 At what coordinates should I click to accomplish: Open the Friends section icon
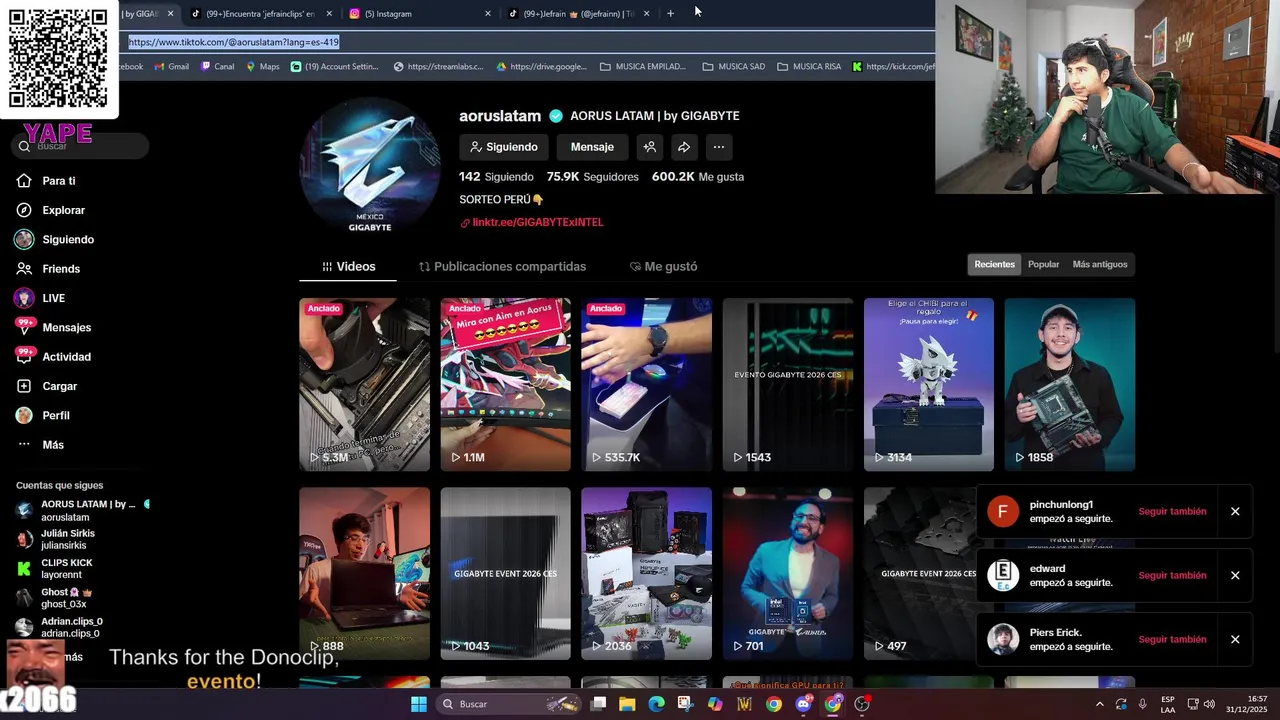(24, 269)
